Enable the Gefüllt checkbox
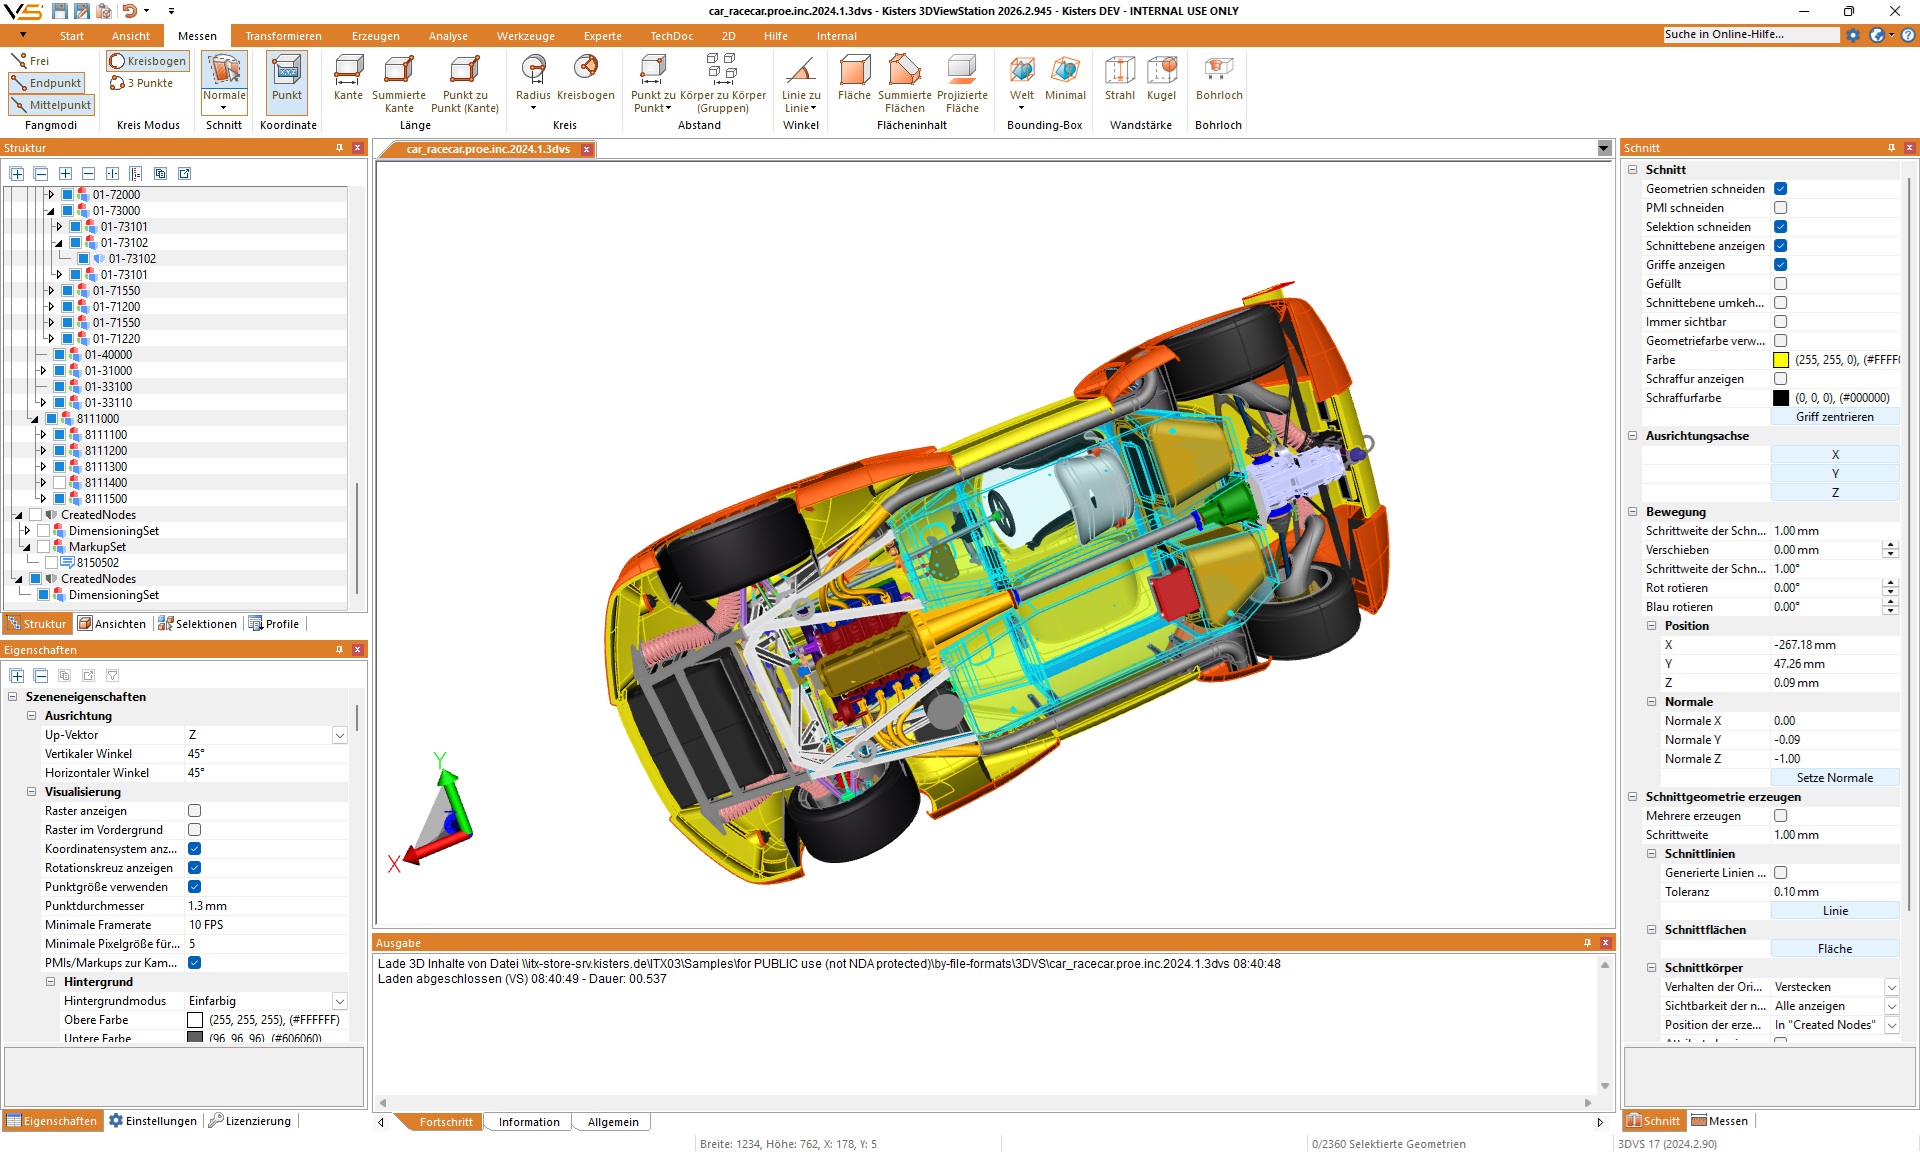The image size is (1920, 1152). tap(1780, 284)
